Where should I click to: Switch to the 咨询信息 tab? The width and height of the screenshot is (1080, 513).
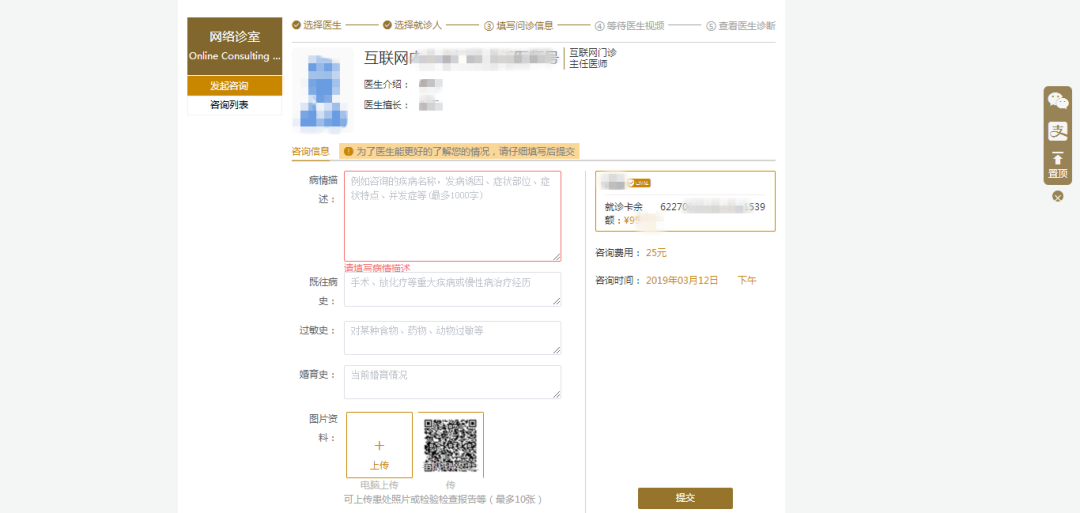[310, 152]
